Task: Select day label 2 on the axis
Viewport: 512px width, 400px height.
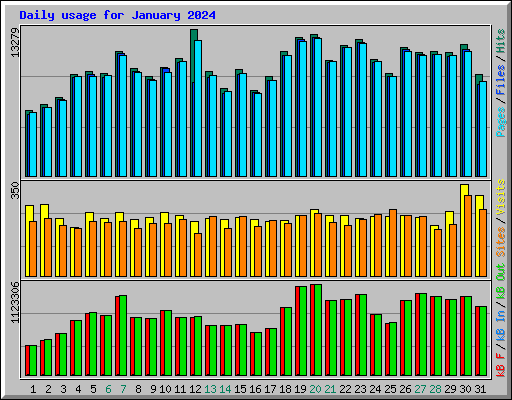Action: pyautogui.click(x=48, y=389)
